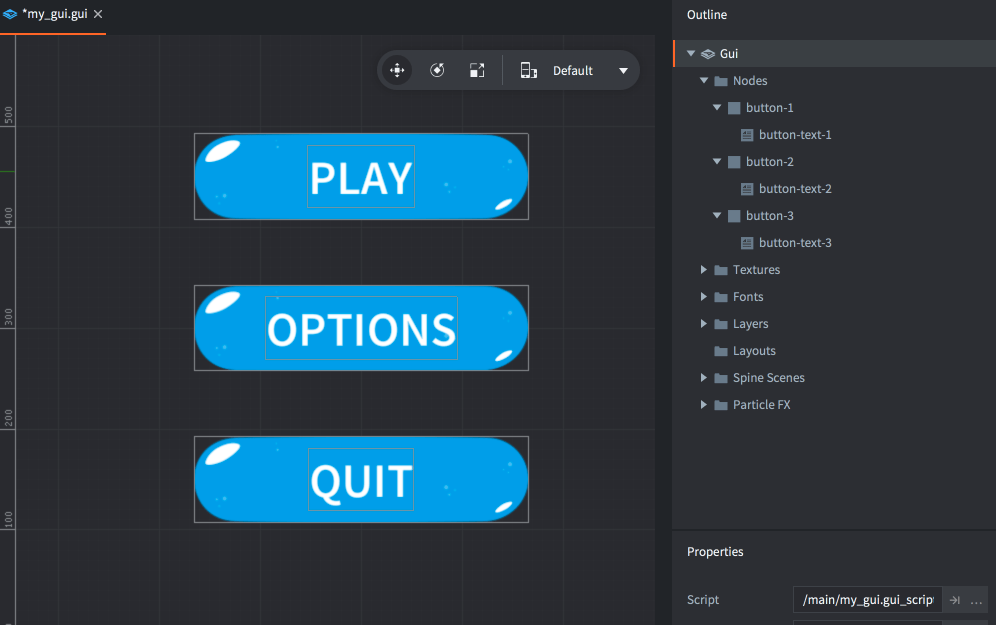The width and height of the screenshot is (996, 625).
Task: Select the button-2 box node icon
Action: [734, 162]
